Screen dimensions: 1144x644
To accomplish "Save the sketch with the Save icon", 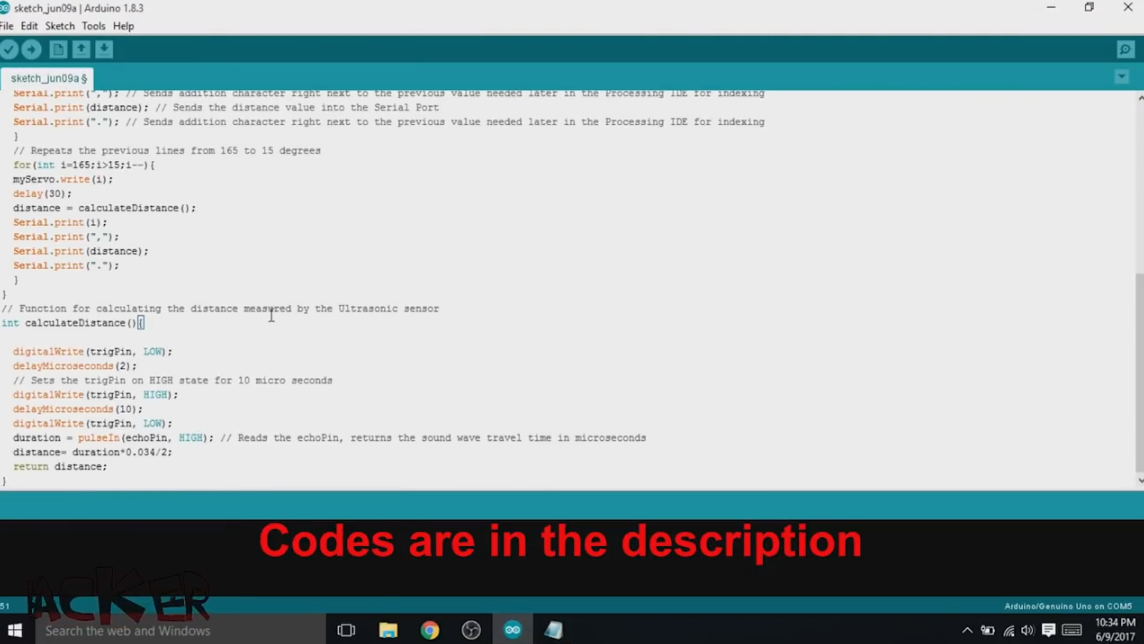I will click(104, 49).
